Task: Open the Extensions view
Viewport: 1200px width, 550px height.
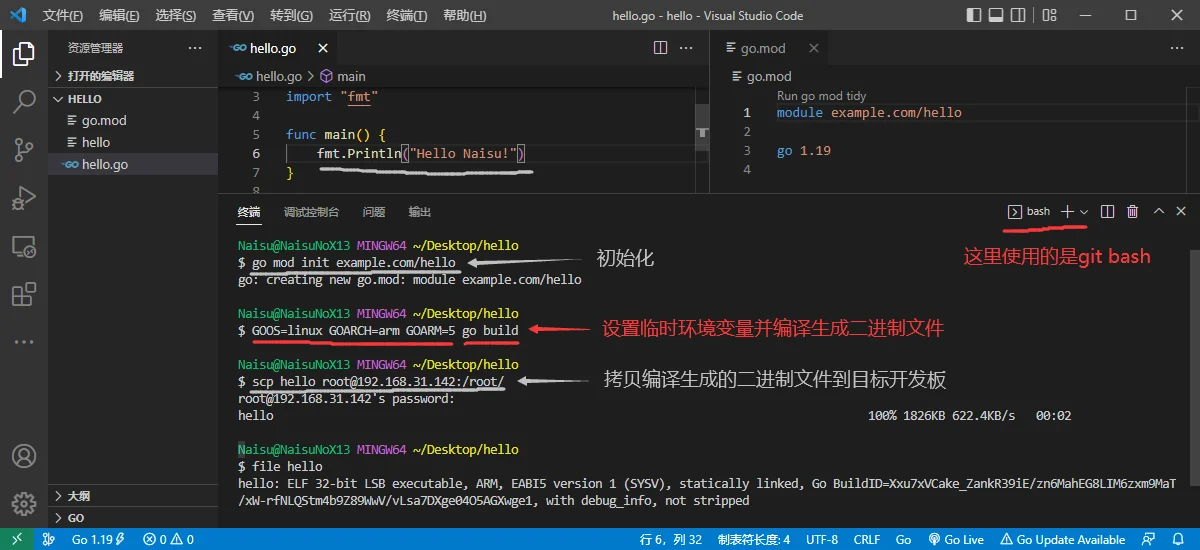Action: pos(23,294)
